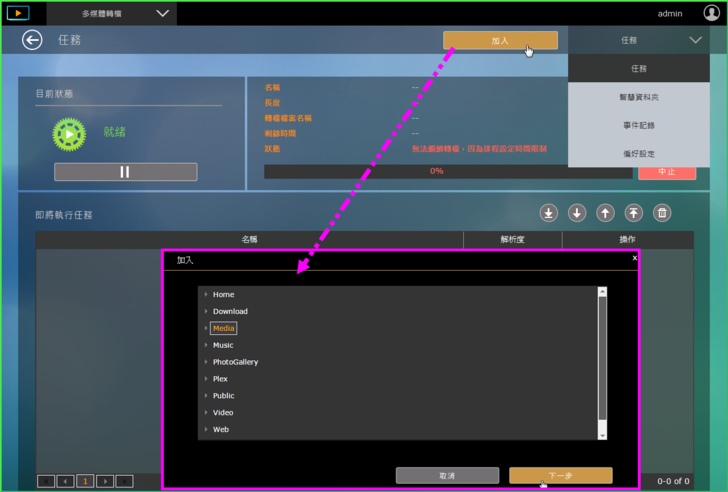Delete selected task with trash icon
This screenshot has height=492, width=728.
tap(662, 213)
